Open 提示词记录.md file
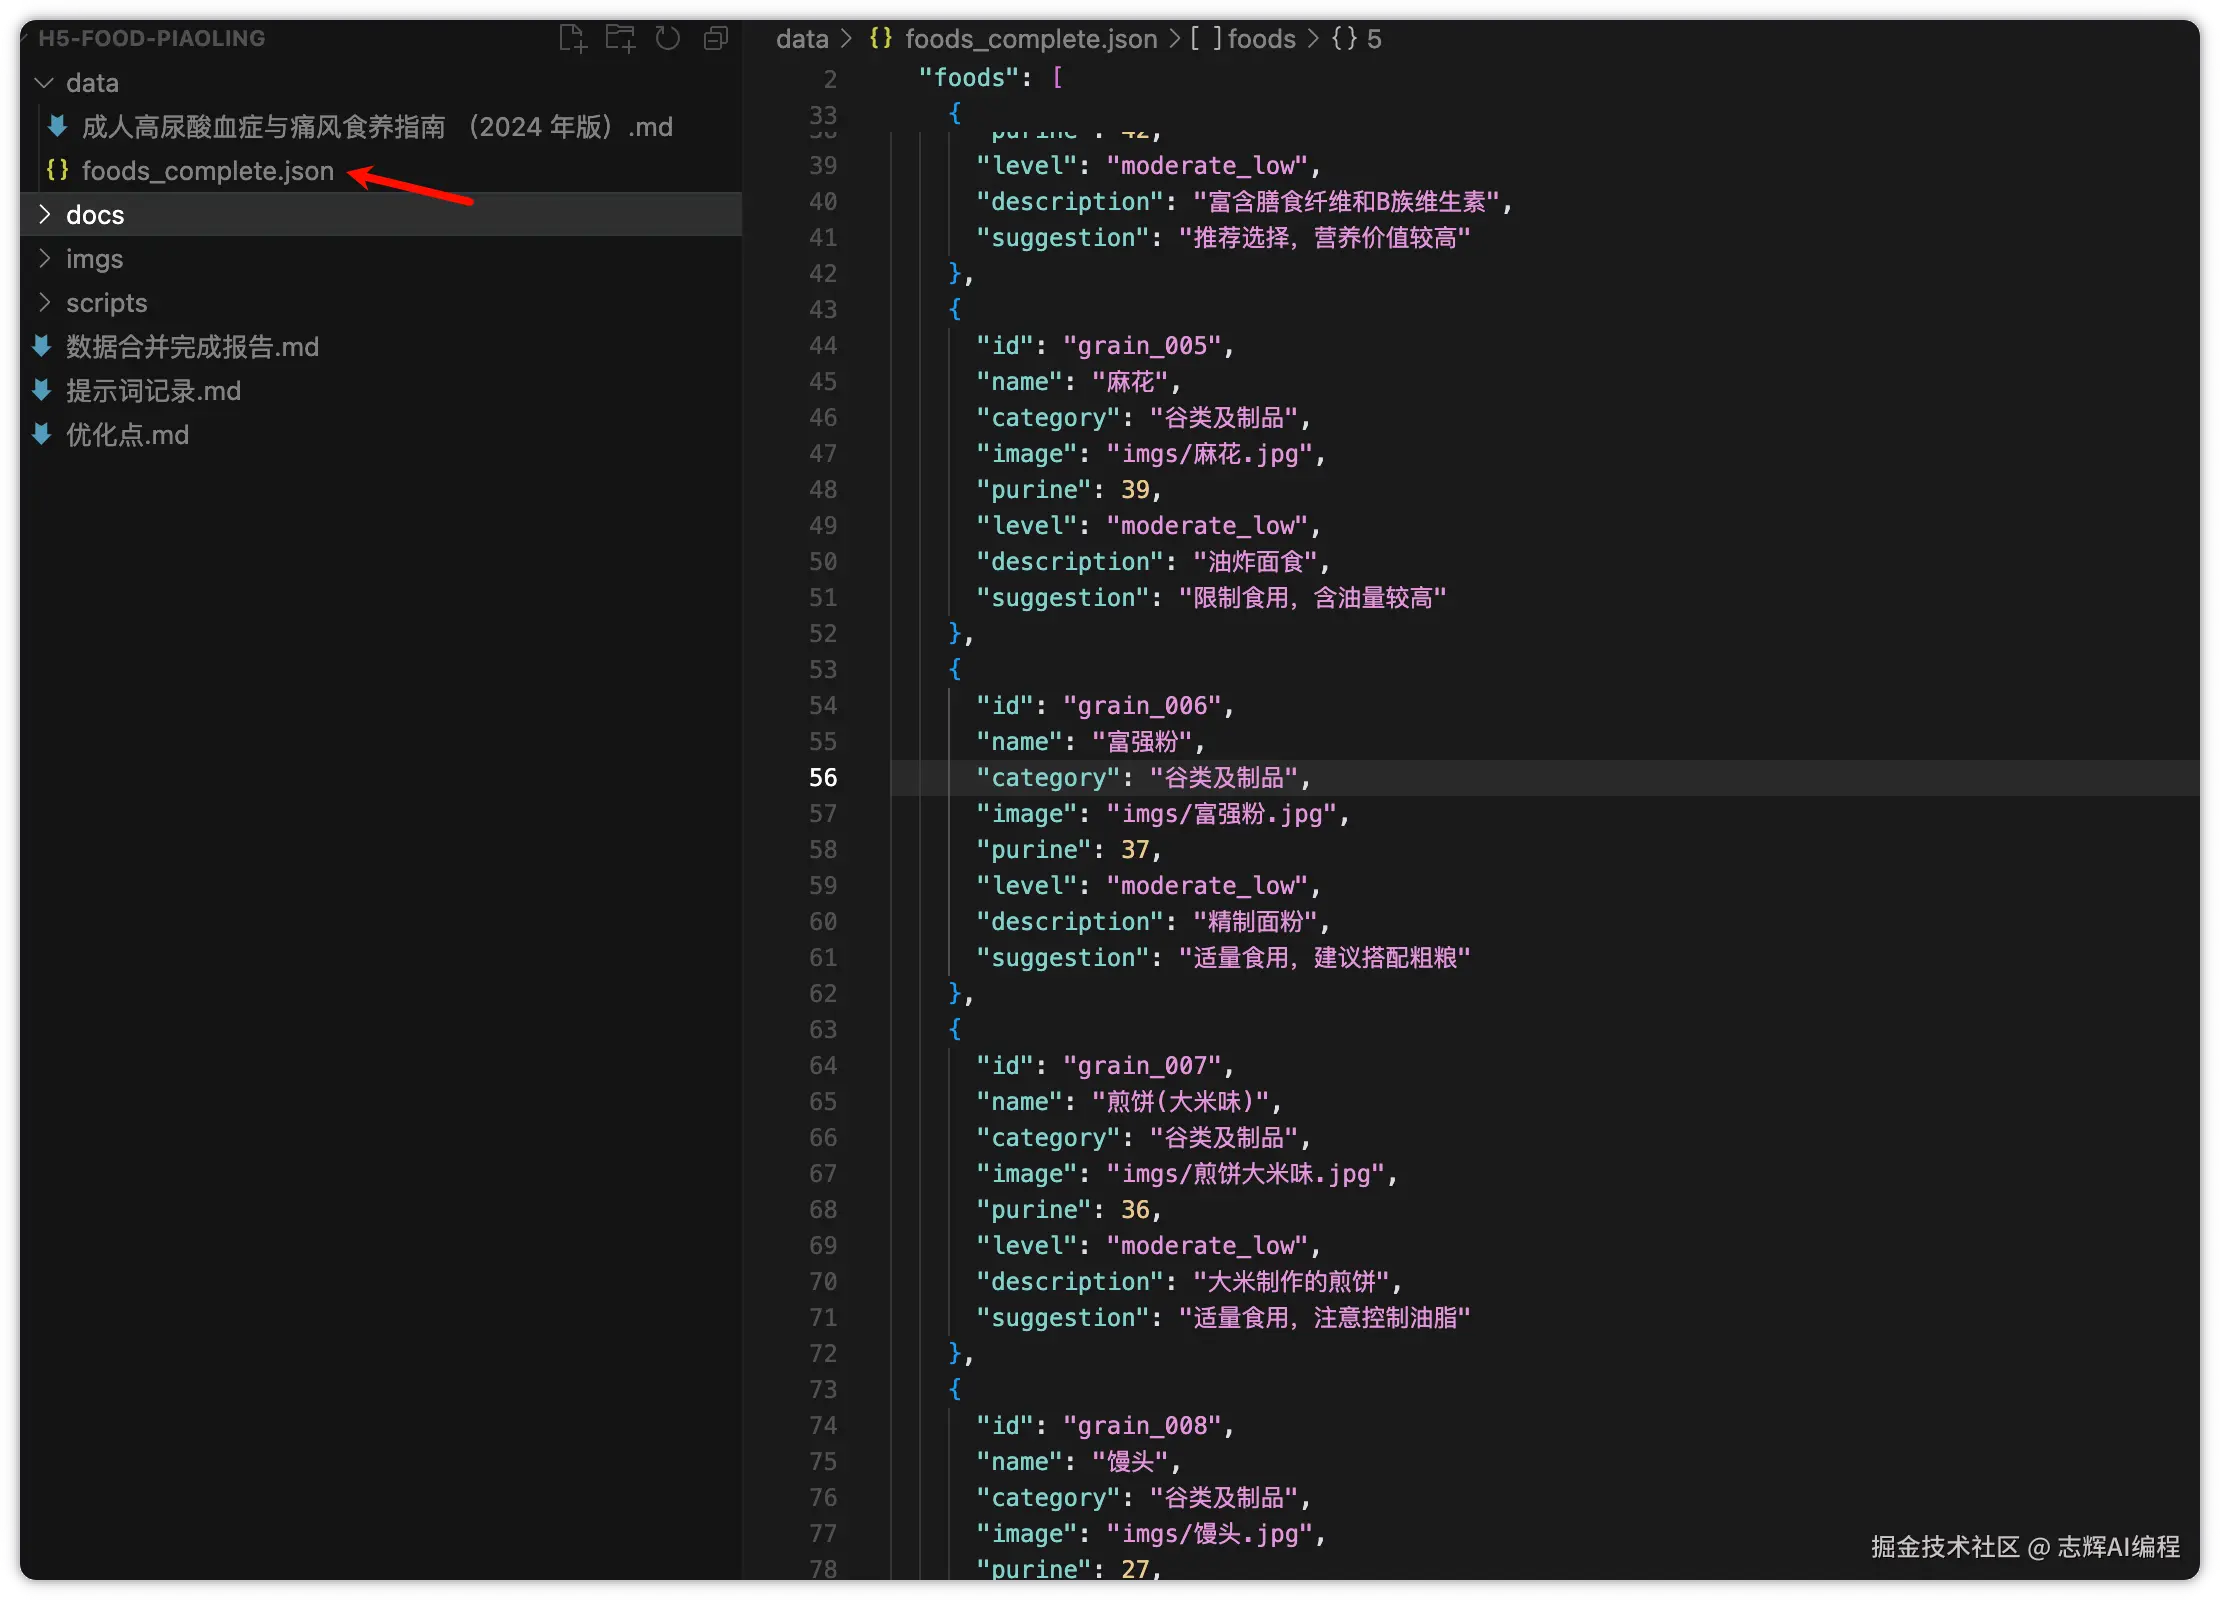The width and height of the screenshot is (2220, 1600). [x=153, y=391]
